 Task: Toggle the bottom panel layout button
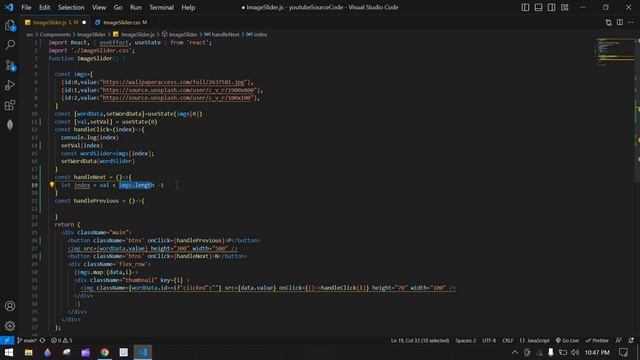pyautogui.click(x=538, y=7)
